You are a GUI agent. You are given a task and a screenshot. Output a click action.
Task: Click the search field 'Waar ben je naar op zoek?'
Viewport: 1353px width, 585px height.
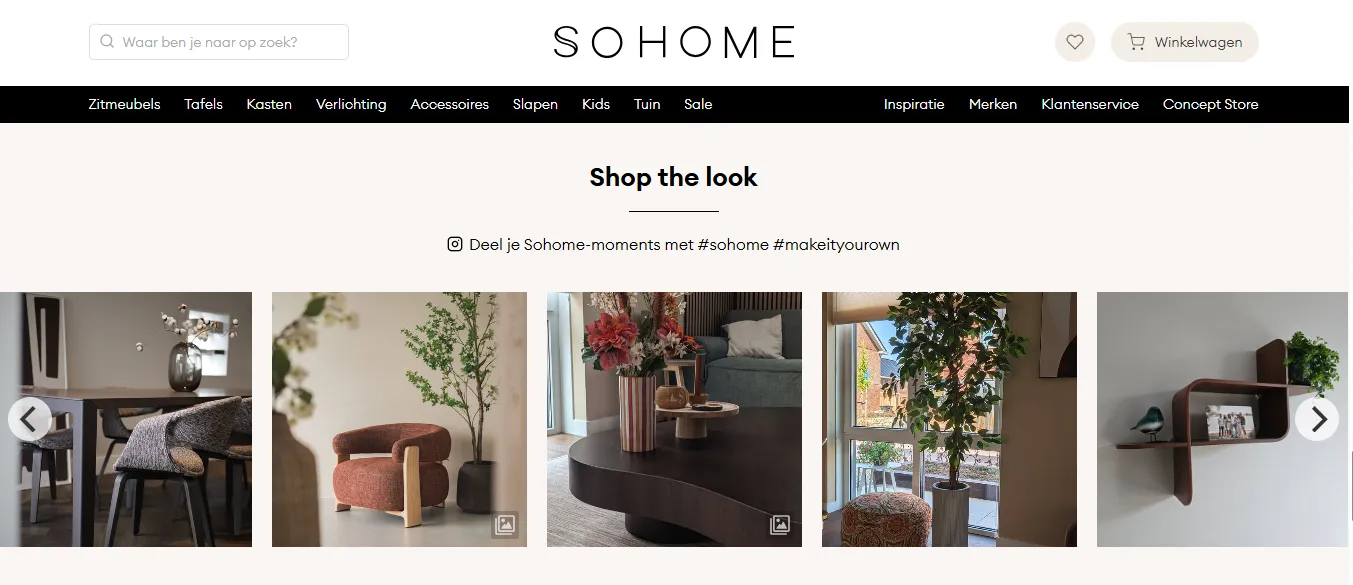219,42
